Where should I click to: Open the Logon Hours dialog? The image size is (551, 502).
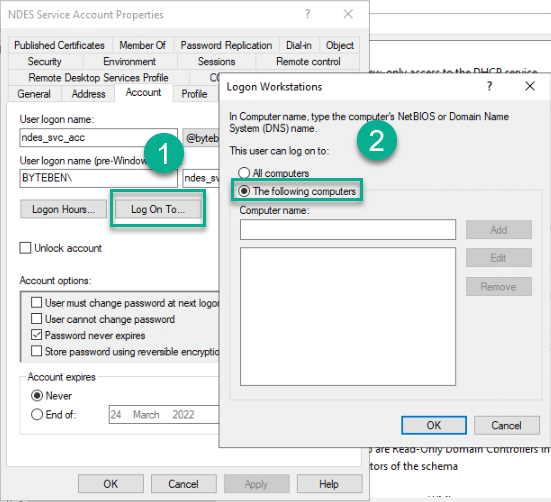(x=64, y=209)
